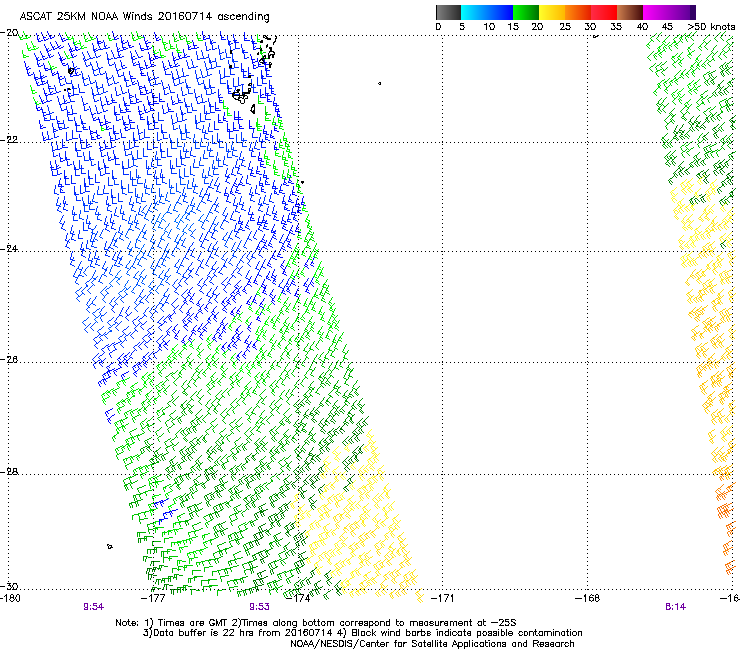Click longitude axis label '-180'
The width and height of the screenshot is (740, 650).
[x=10, y=599]
